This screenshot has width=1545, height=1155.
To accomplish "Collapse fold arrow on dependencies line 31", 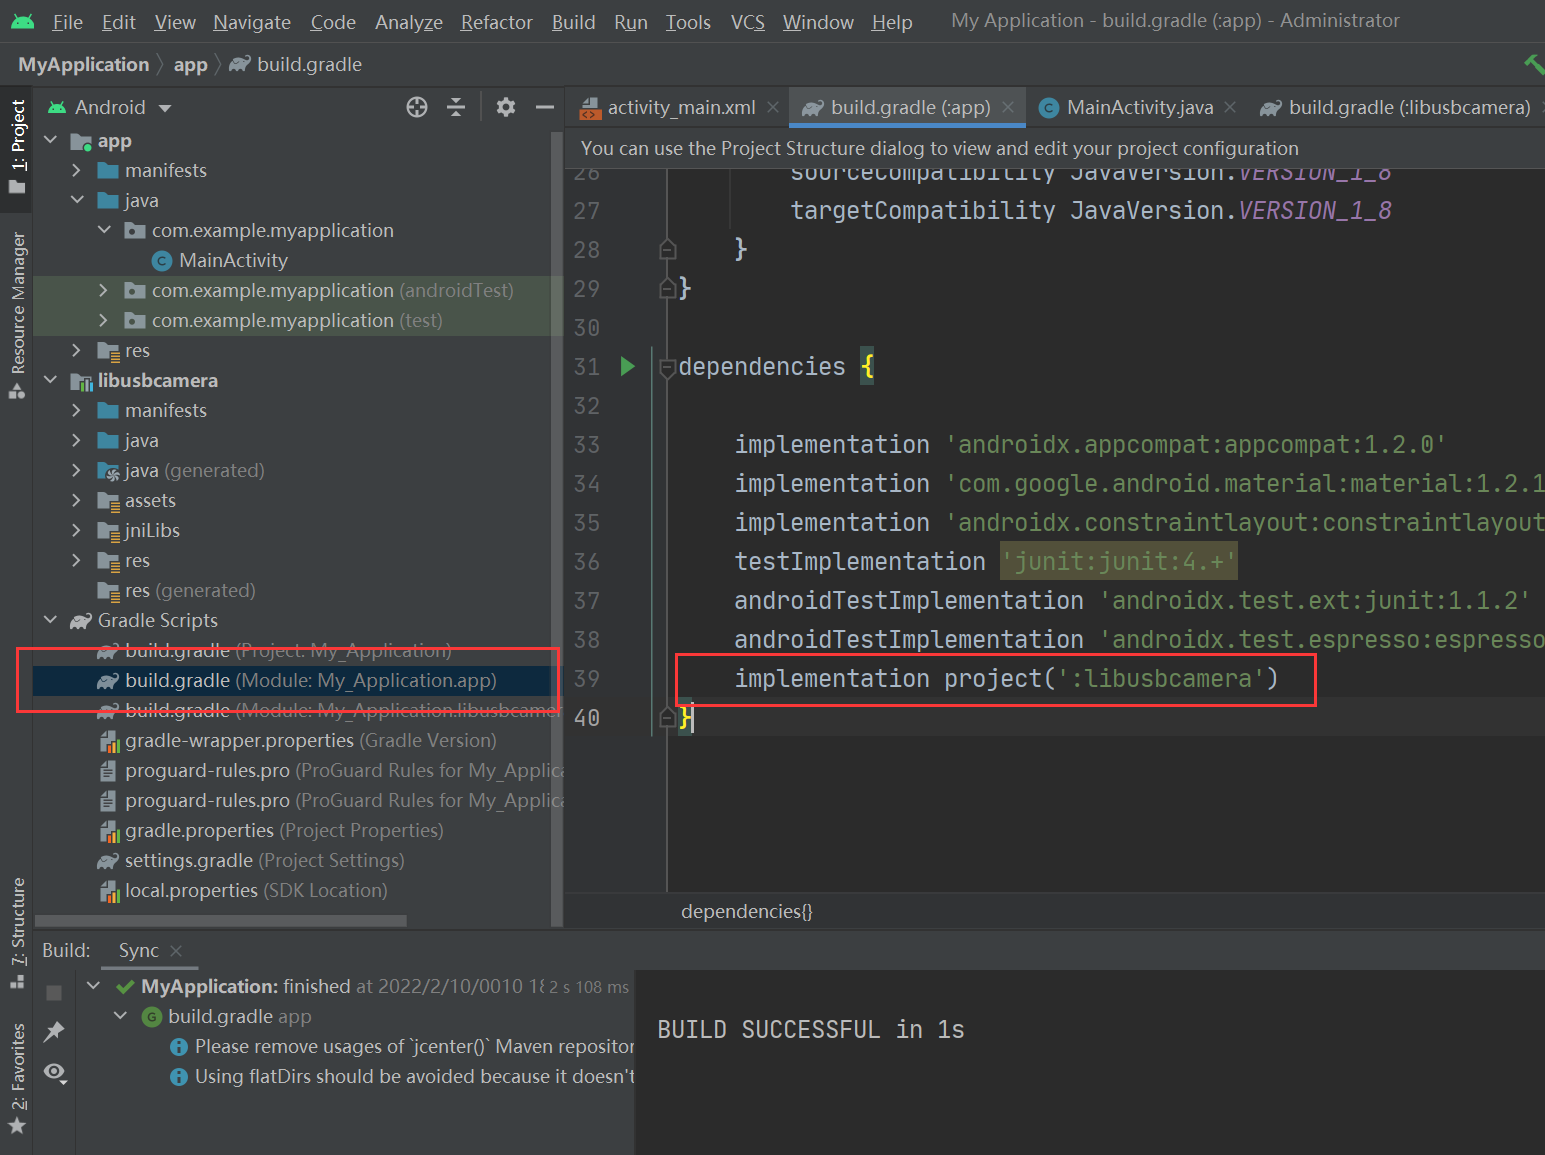I will coord(668,368).
